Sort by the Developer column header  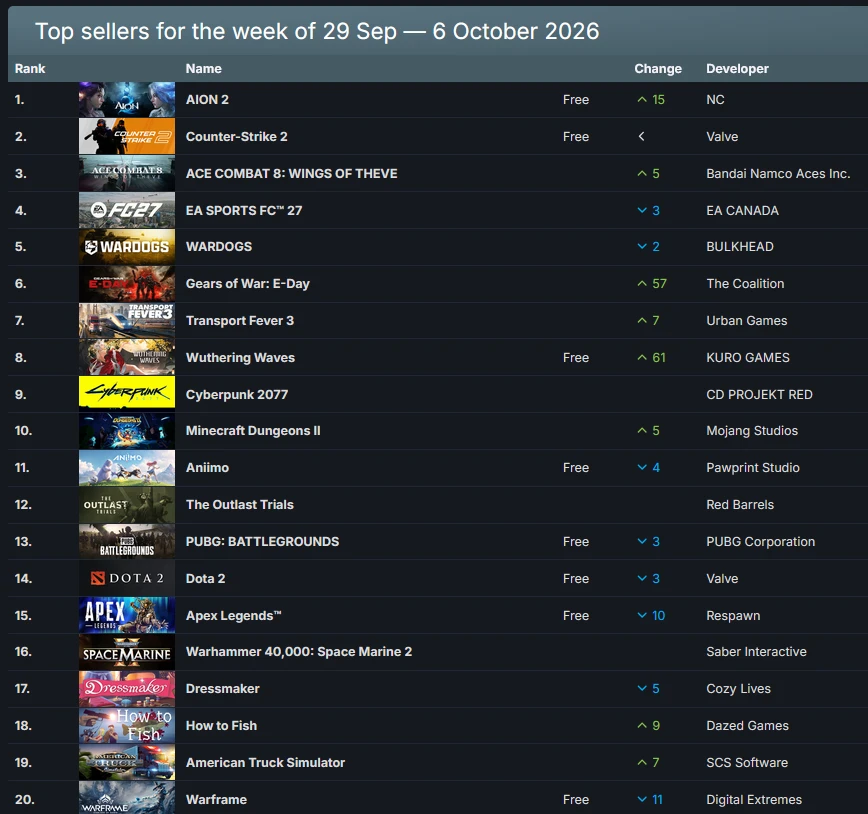[737, 69]
